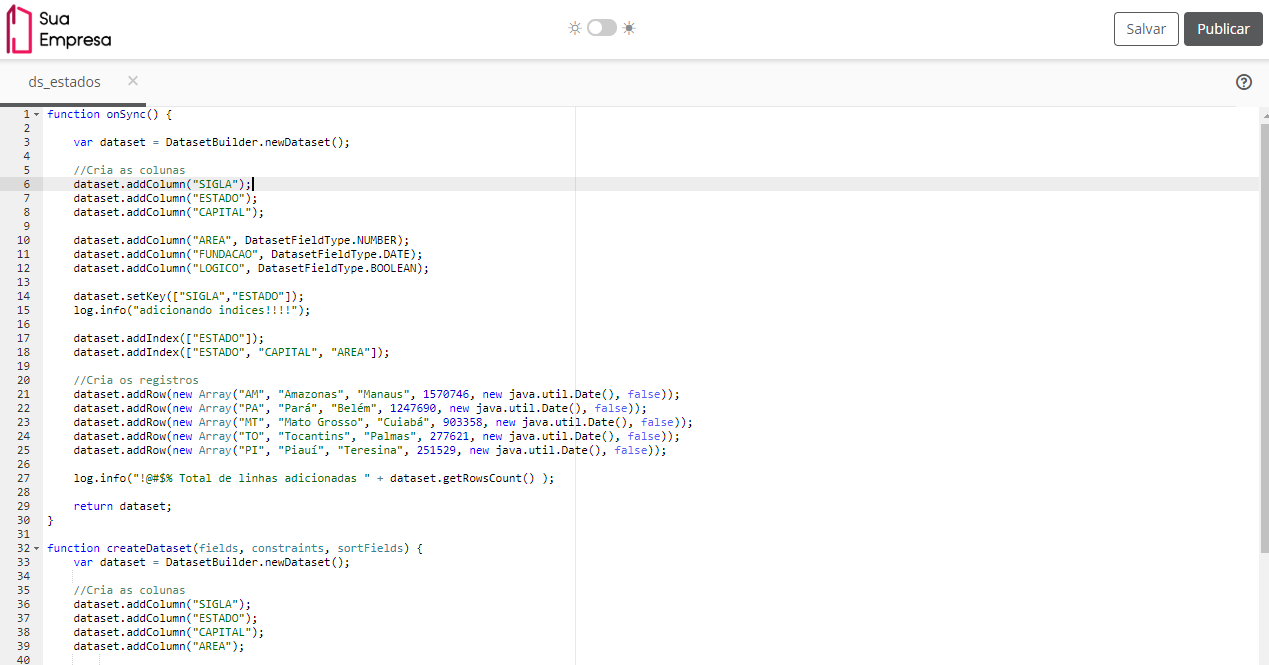1269x665 pixels.
Task: Collapse the onSync function fold arrow
Action: (x=37, y=114)
